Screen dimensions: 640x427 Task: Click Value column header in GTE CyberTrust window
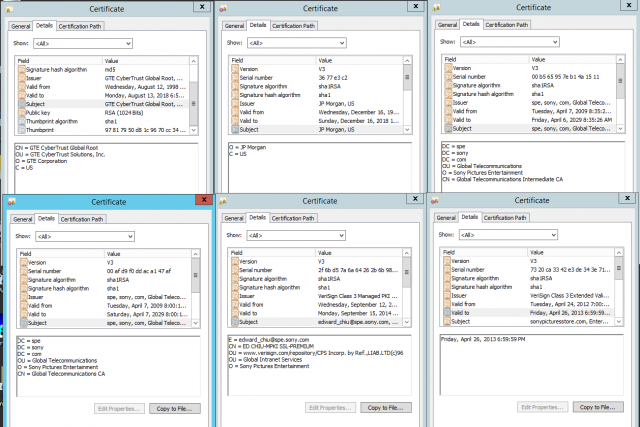tap(146, 60)
